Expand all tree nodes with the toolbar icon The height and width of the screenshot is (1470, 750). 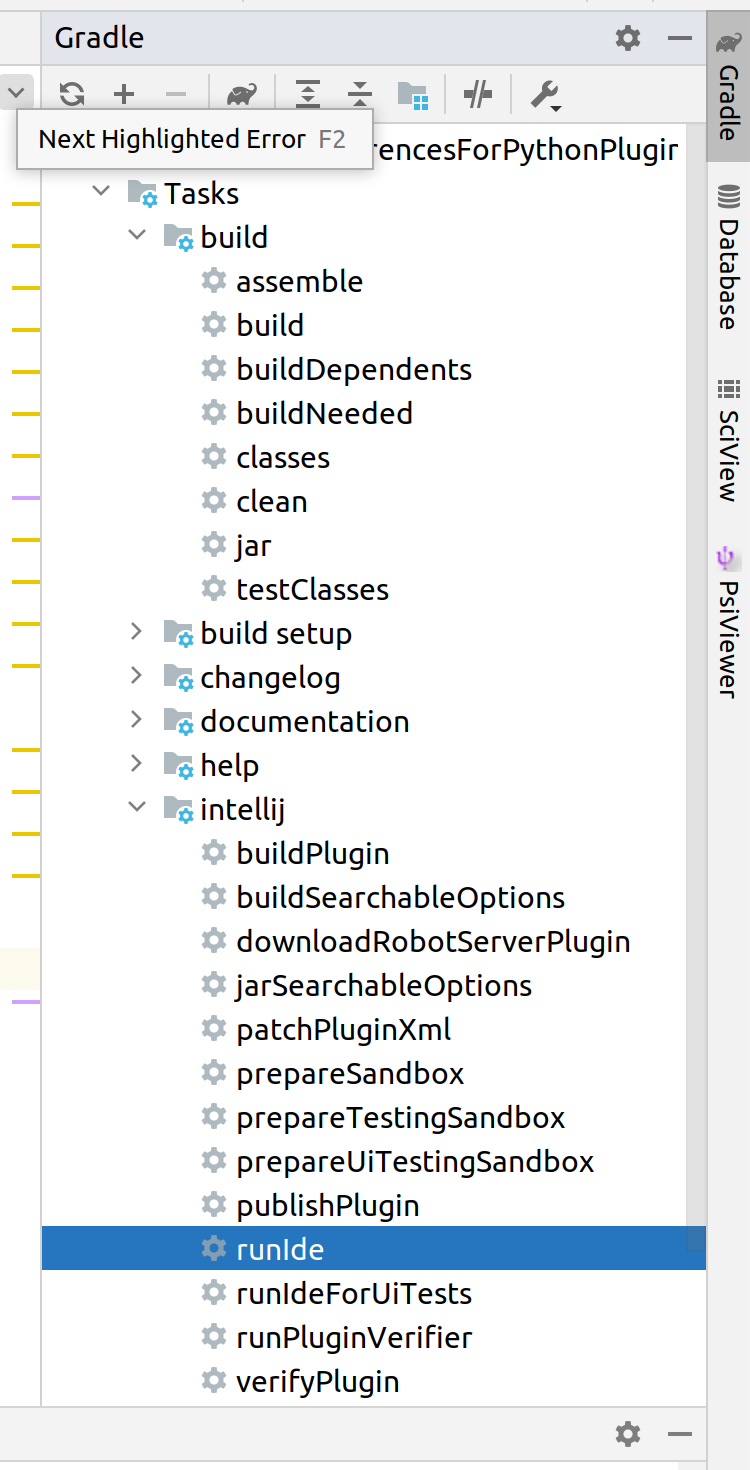tap(307, 93)
